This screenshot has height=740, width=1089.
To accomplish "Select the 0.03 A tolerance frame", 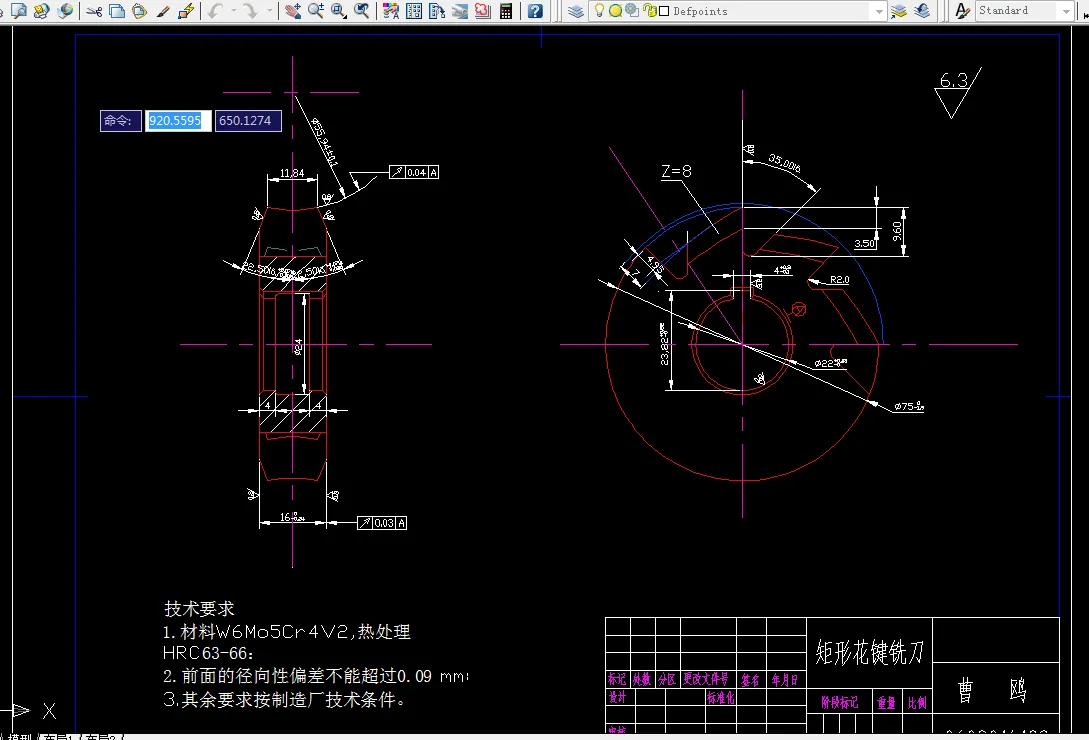I will click(382, 523).
